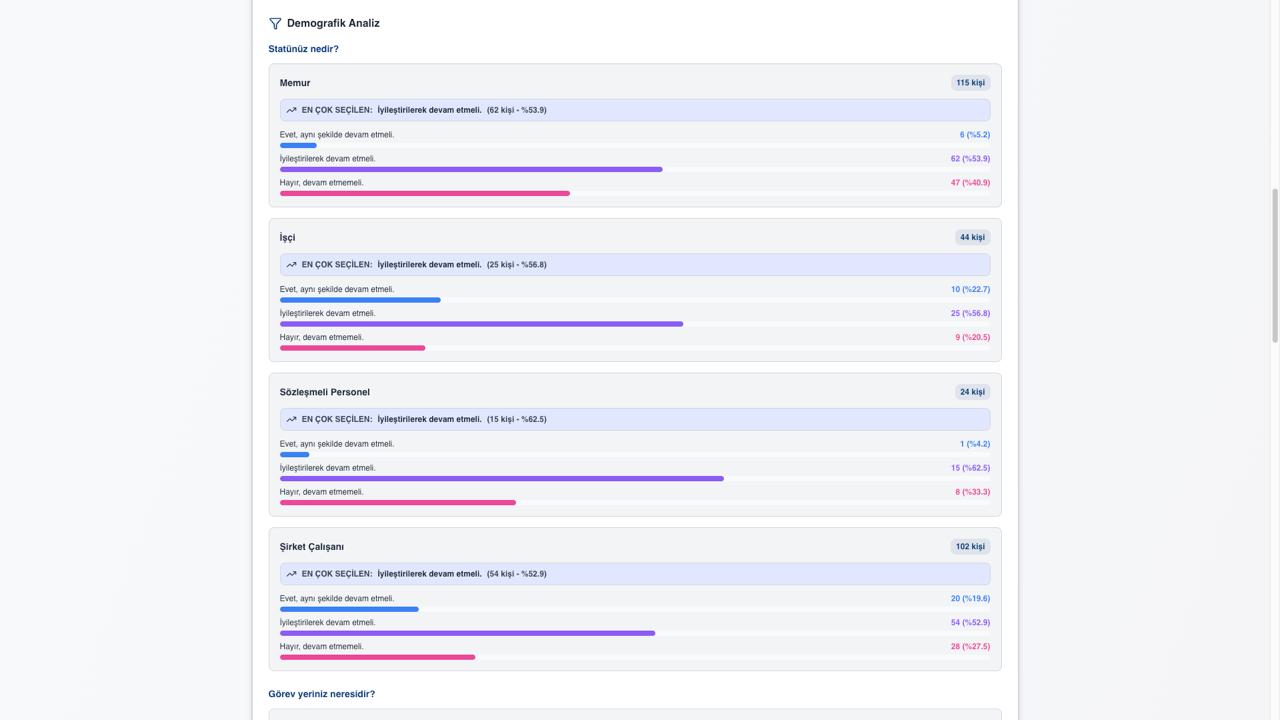1280x720 pixels.
Task: Click trend arrow icon in Sözleşmeli Personel card
Action: click(x=291, y=419)
